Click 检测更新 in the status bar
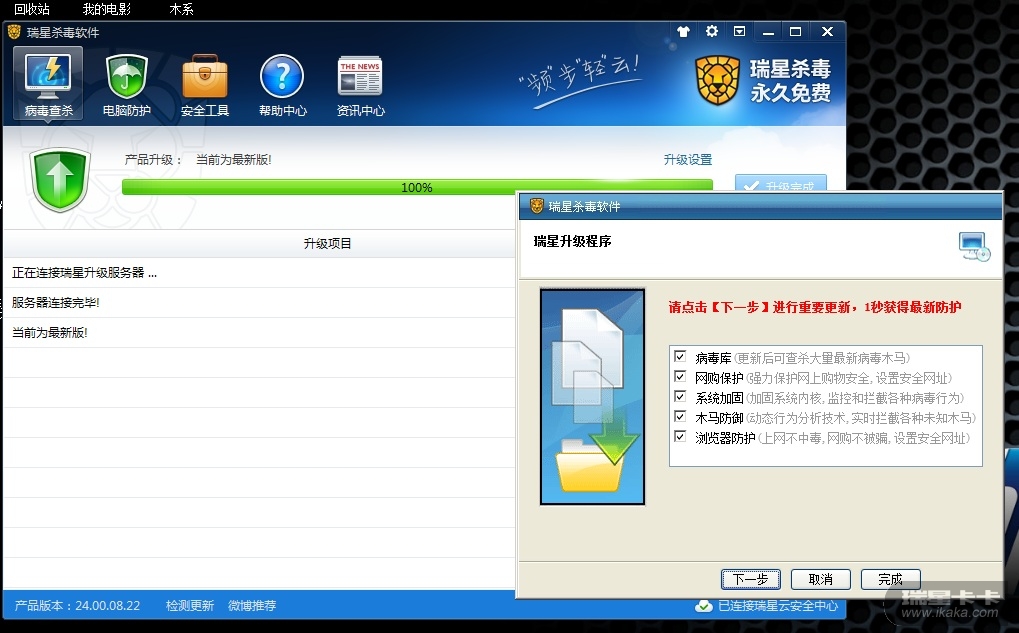1019x633 pixels. [190, 606]
